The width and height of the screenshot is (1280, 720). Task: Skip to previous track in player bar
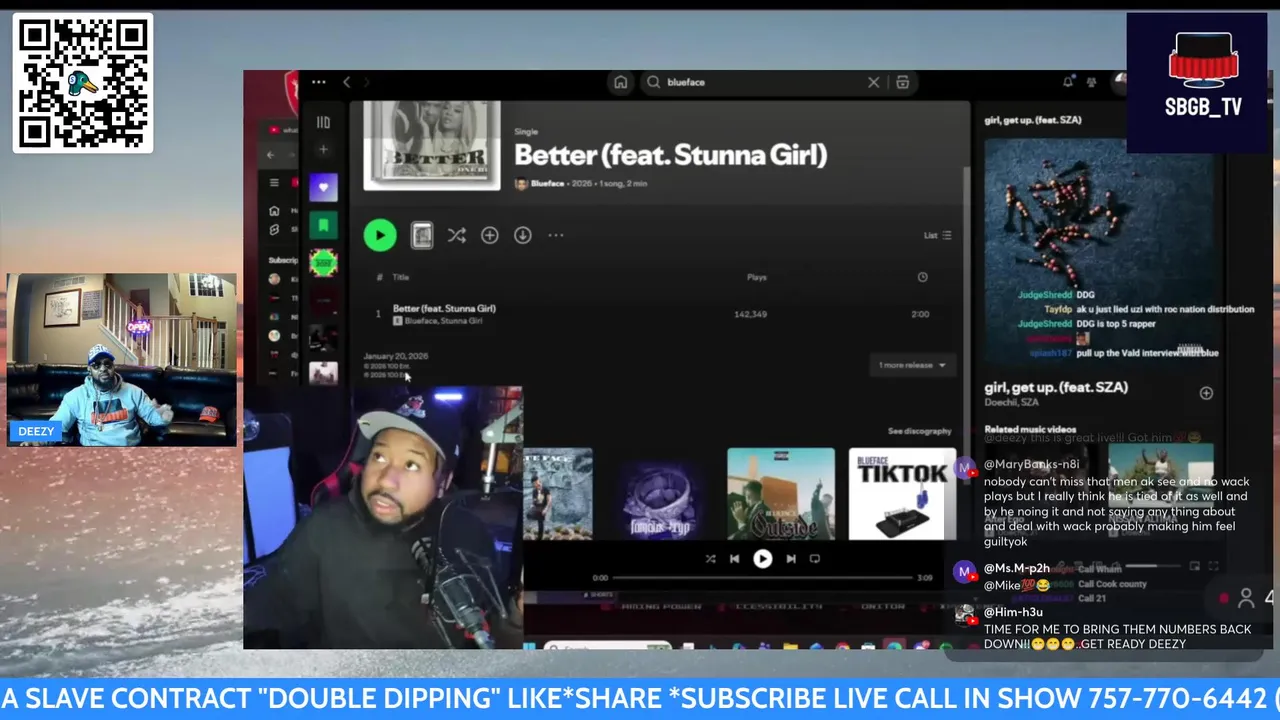pos(735,559)
